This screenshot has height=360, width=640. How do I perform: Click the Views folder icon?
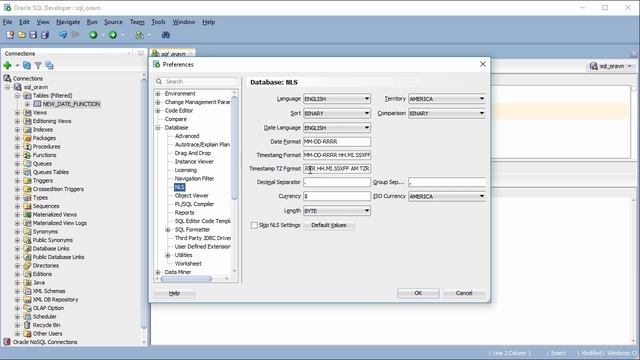pos(27,112)
